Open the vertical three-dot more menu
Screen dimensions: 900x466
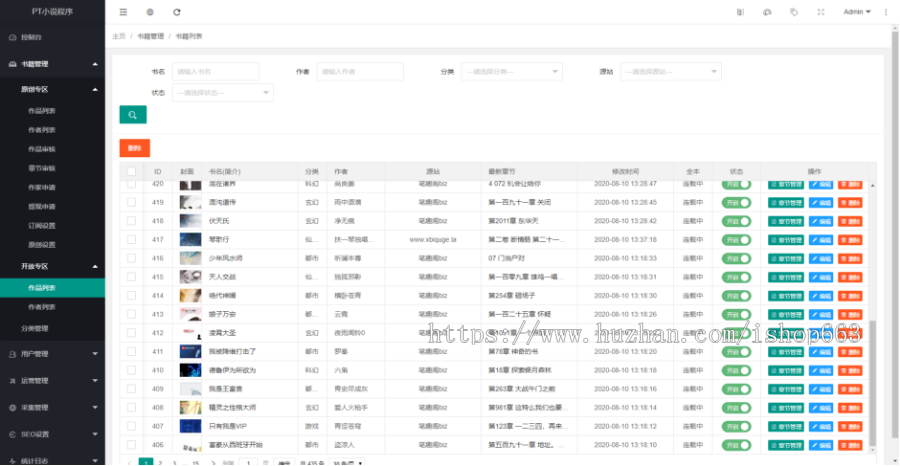885,12
